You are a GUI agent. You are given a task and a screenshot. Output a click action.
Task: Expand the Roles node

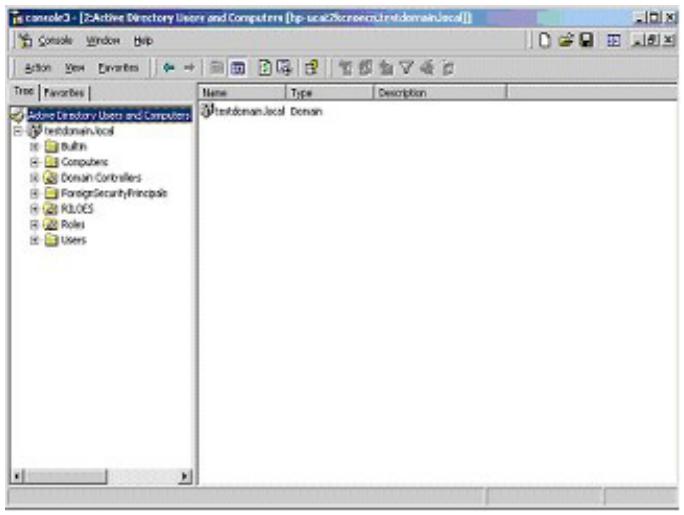(34, 225)
